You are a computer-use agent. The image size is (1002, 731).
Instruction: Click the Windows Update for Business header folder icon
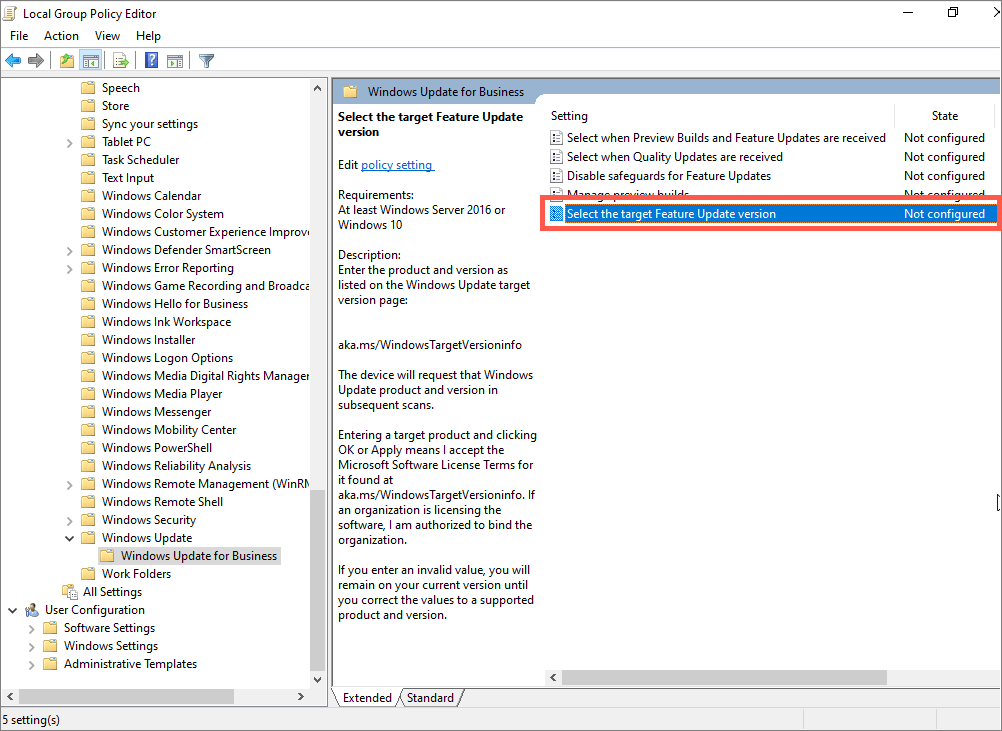pos(350,91)
